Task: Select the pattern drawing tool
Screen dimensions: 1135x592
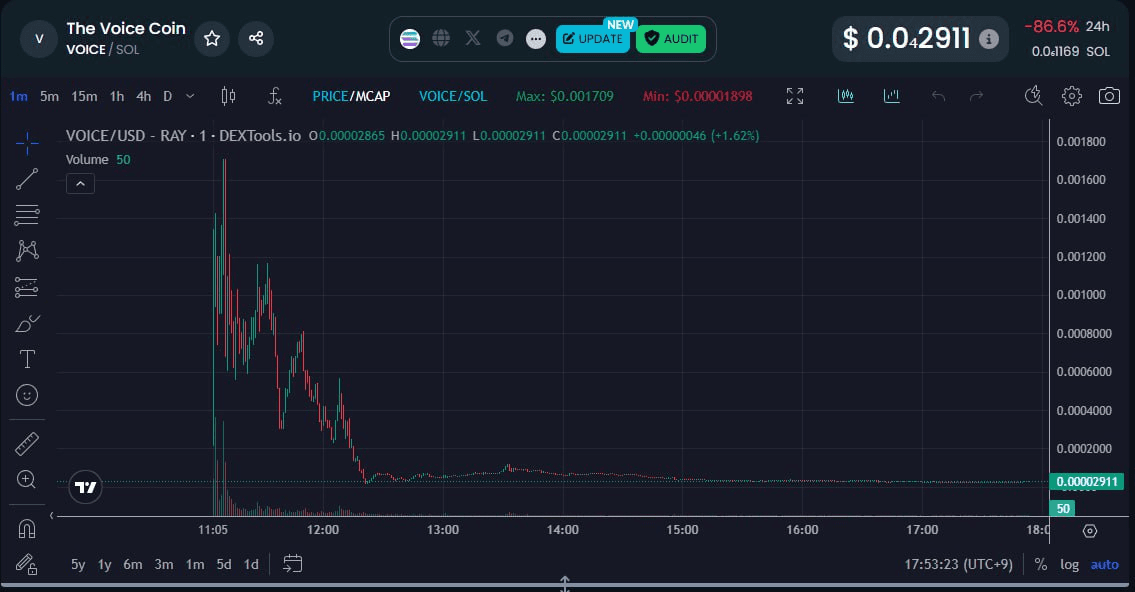Action: (27, 250)
